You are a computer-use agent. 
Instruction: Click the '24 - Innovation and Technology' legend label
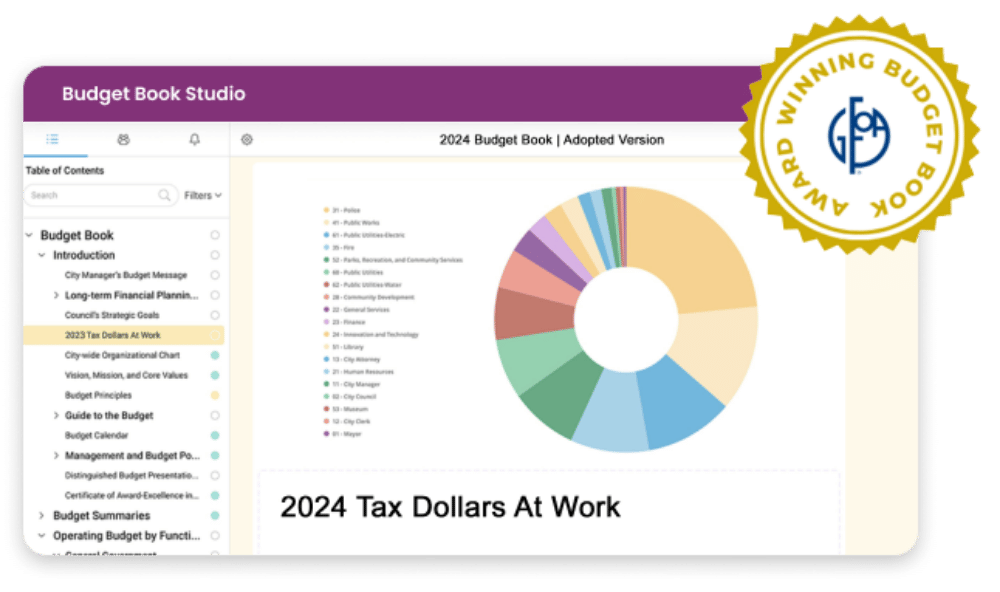[375, 334]
